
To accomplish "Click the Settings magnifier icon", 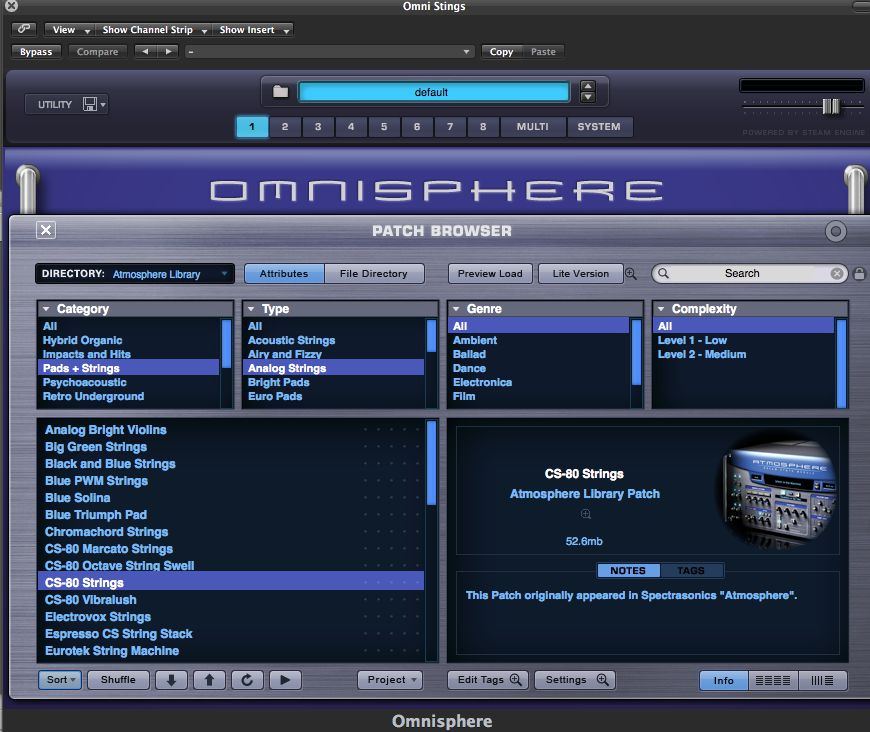I will [x=603, y=680].
